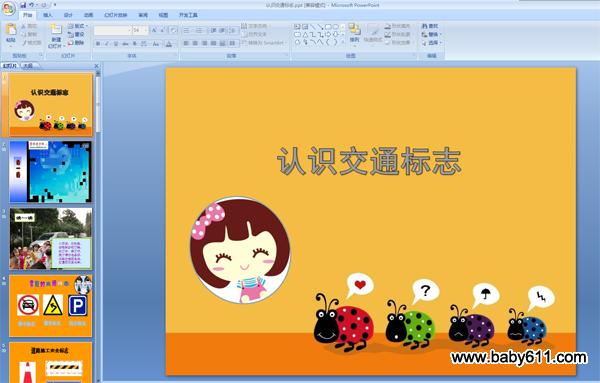Click the increase font size icon
Screen dimensions: 600x383
[154, 30]
